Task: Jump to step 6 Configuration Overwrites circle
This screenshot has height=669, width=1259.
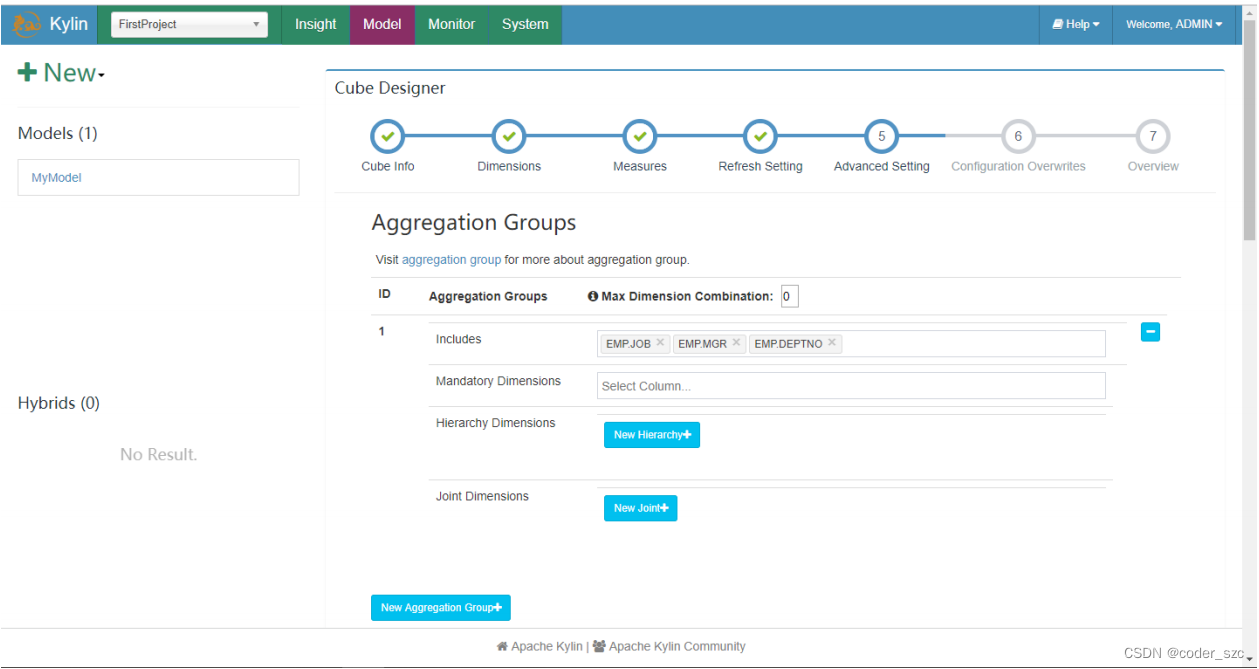Action: (1018, 136)
